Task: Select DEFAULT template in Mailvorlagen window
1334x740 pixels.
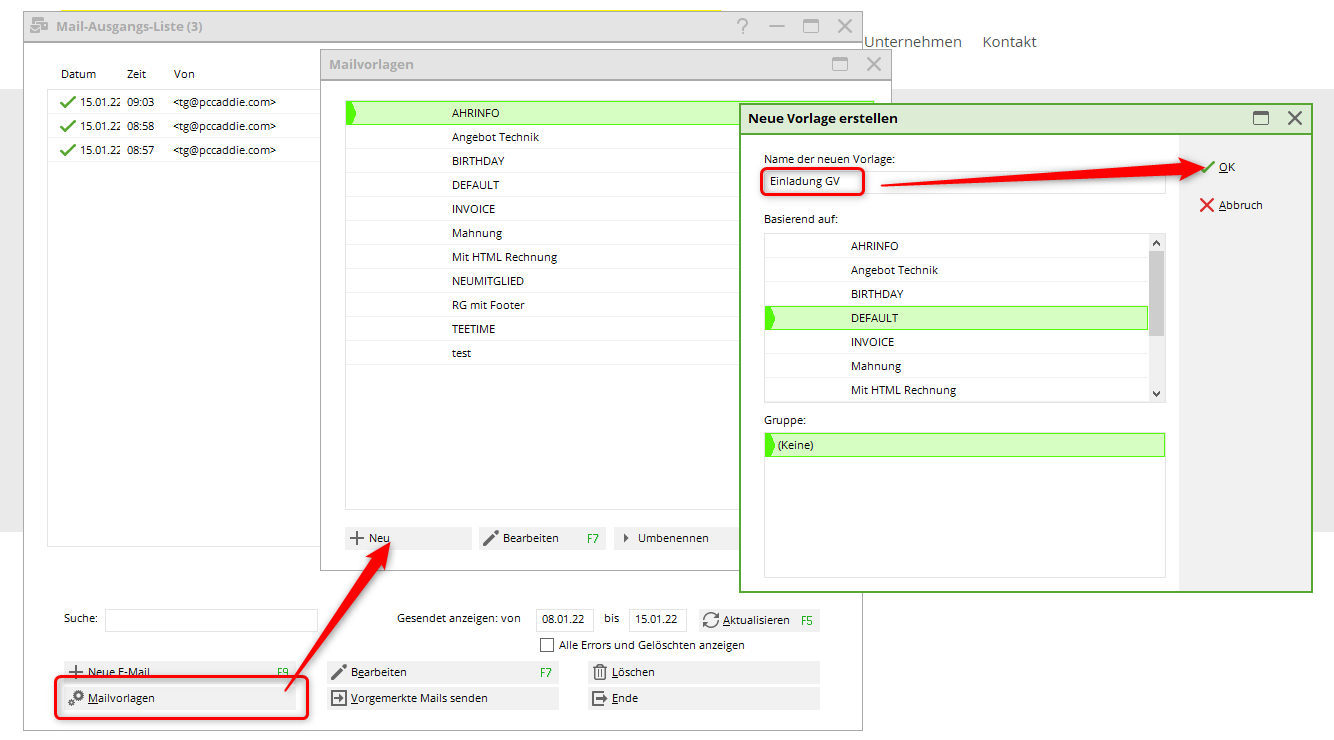Action: pos(542,185)
